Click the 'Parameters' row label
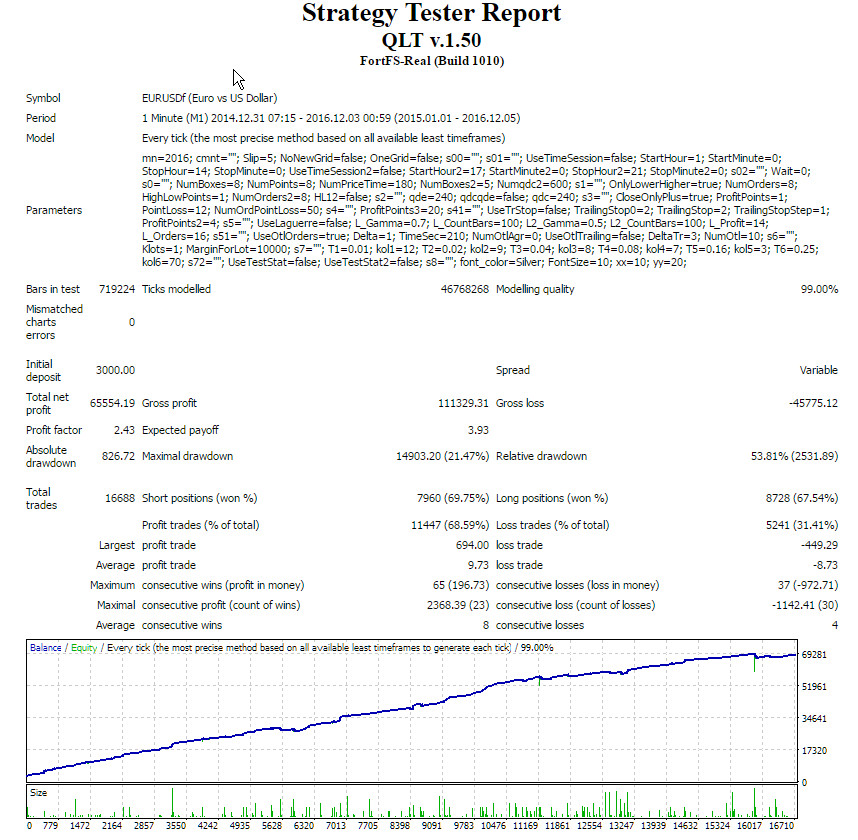Viewport: 858px width, 840px height. (x=54, y=210)
